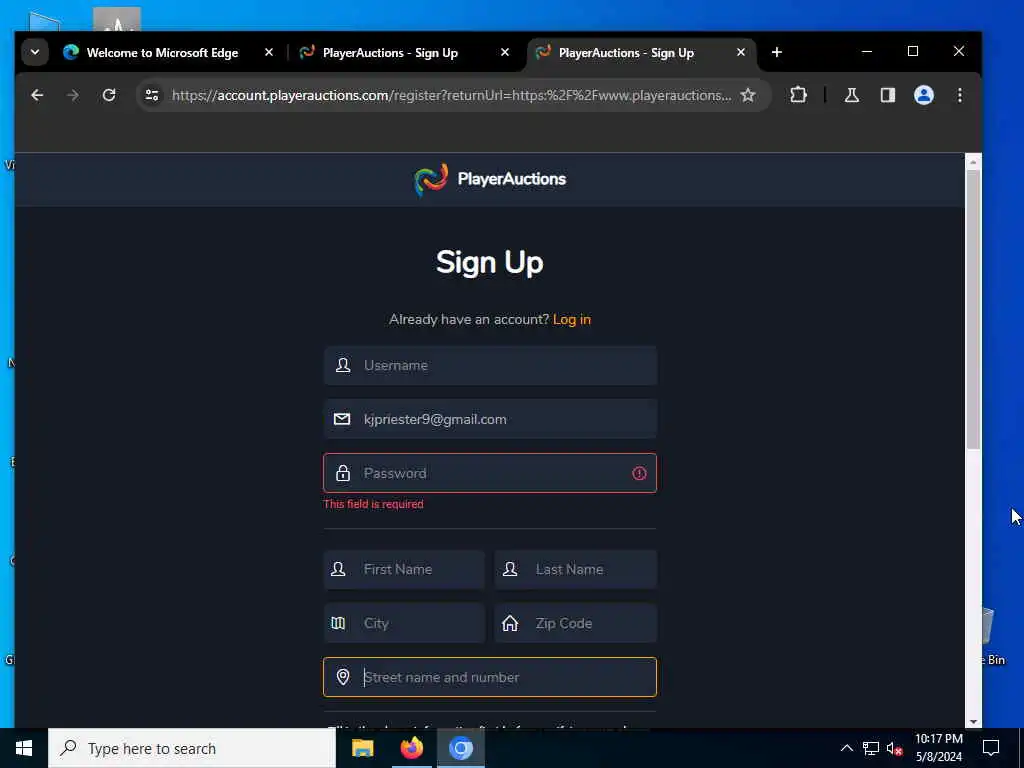The image size is (1024, 768).
Task: Click the browser back arrow
Action: (x=37, y=95)
